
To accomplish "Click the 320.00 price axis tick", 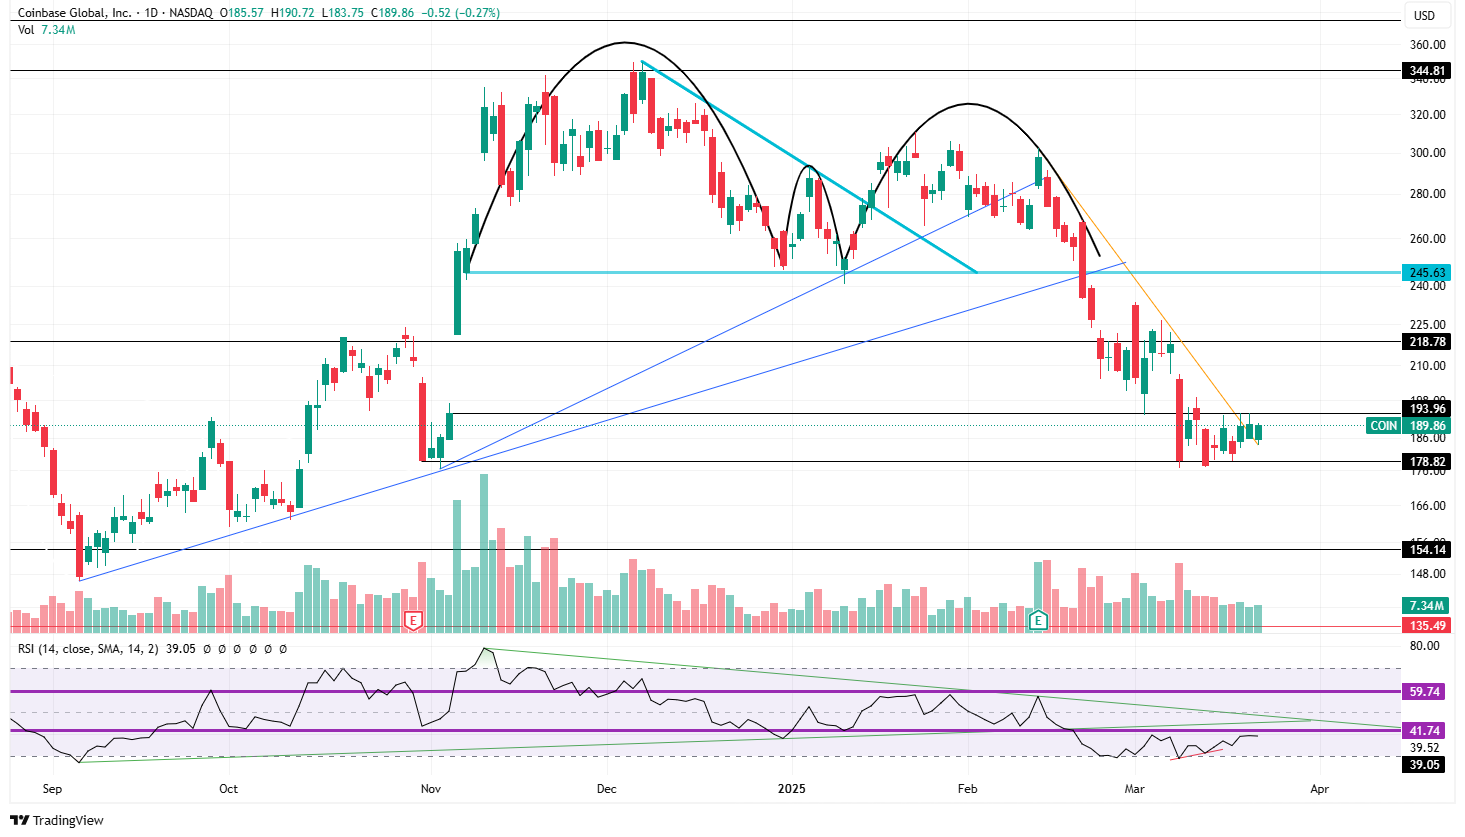I will point(1427,115).
